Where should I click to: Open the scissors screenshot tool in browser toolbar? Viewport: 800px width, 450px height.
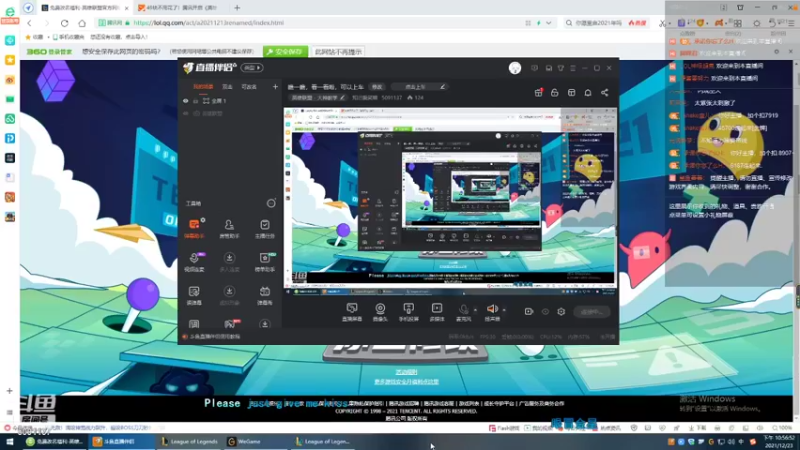pos(662,23)
